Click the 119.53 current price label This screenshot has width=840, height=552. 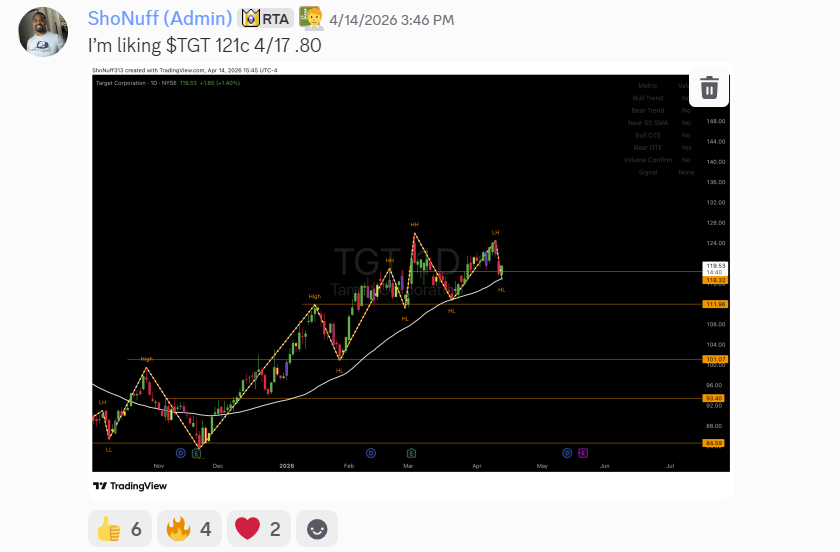[x=715, y=268]
